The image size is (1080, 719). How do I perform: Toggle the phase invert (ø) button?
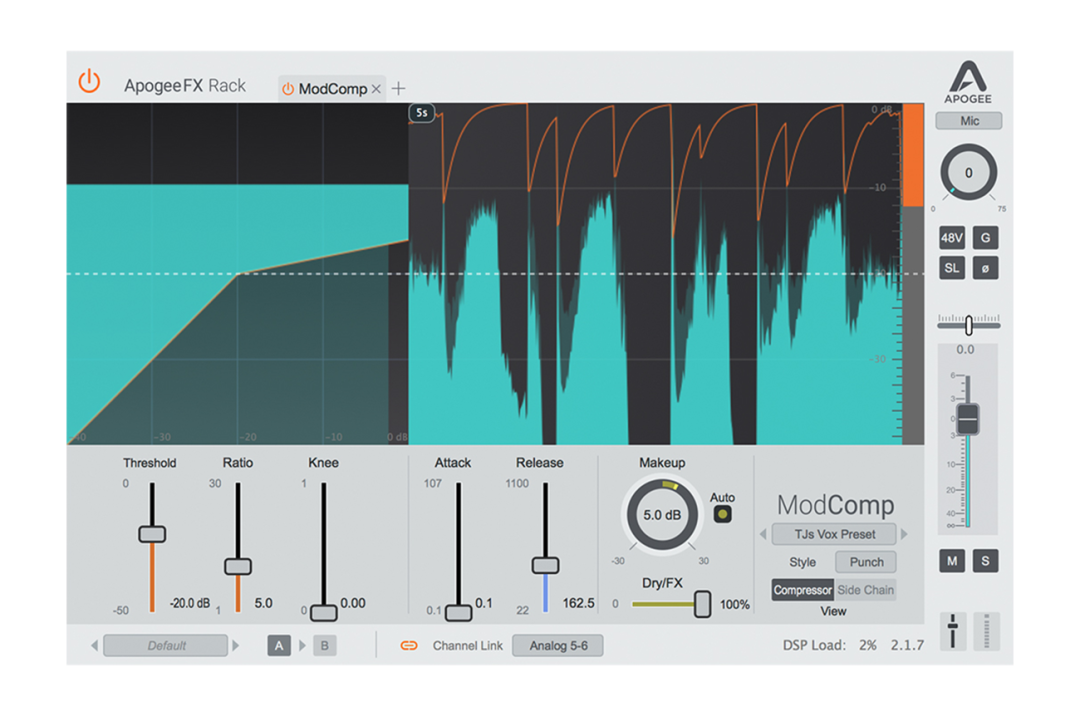[985, 268]
